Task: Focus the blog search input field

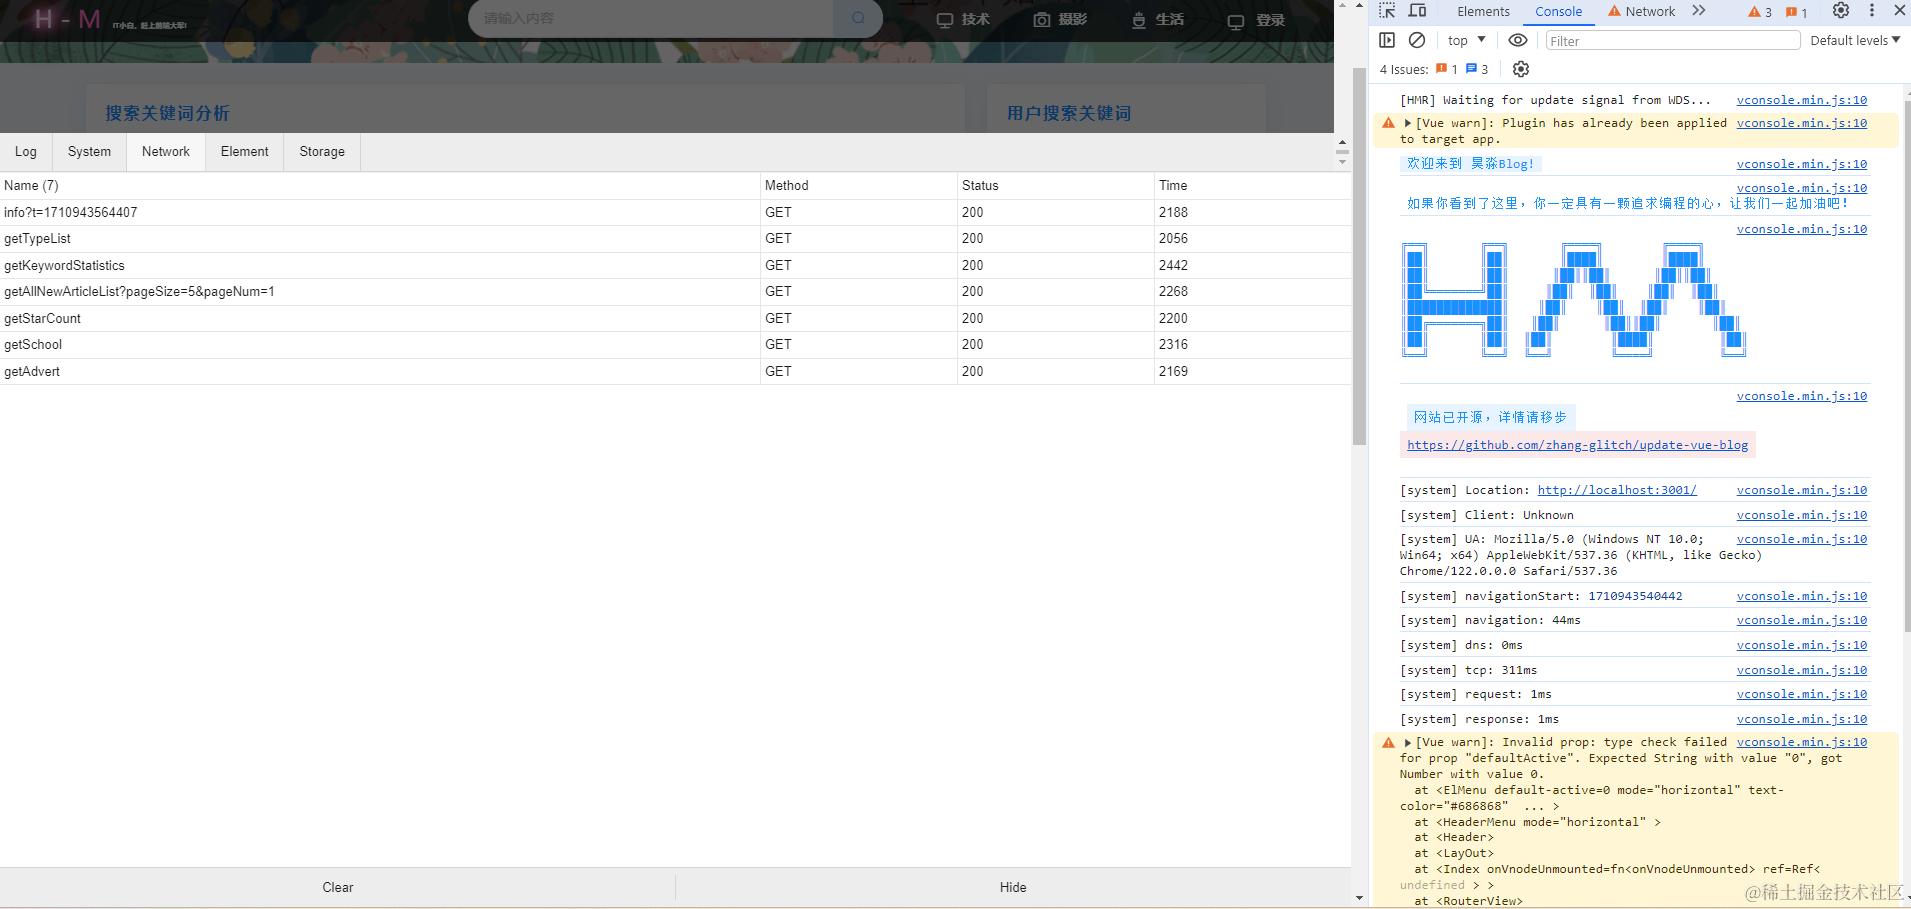Action: point(651,19)
